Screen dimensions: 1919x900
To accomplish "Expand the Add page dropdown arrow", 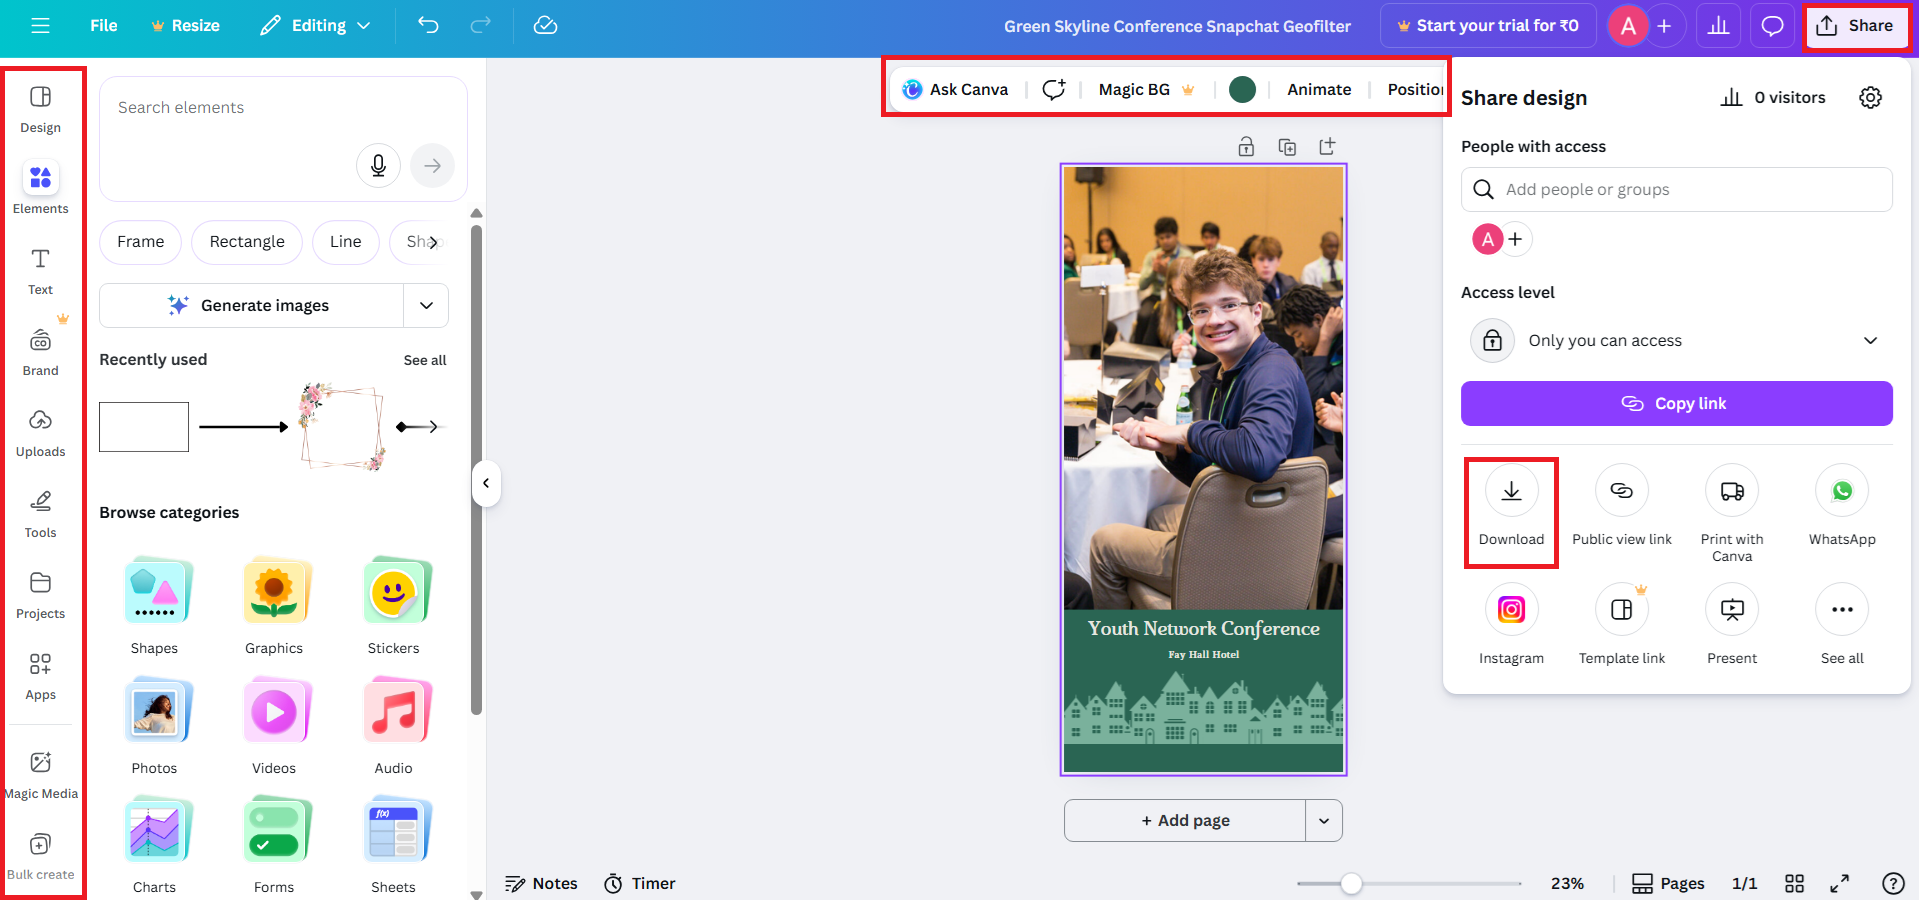I will click(1324, 820).
